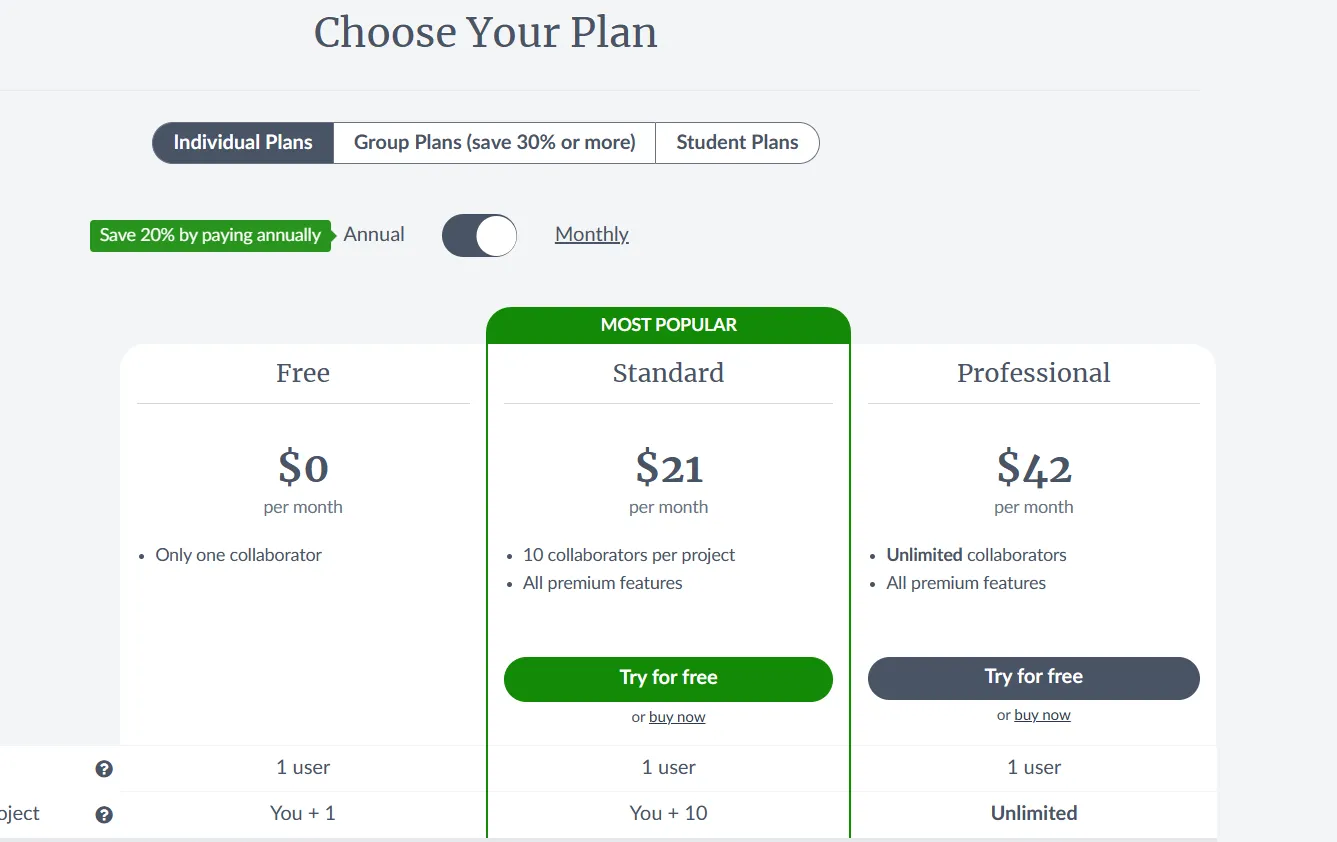Click the Professional plan heading
The height and width of the screenshot is (842, 1337).
point(1033,373)
